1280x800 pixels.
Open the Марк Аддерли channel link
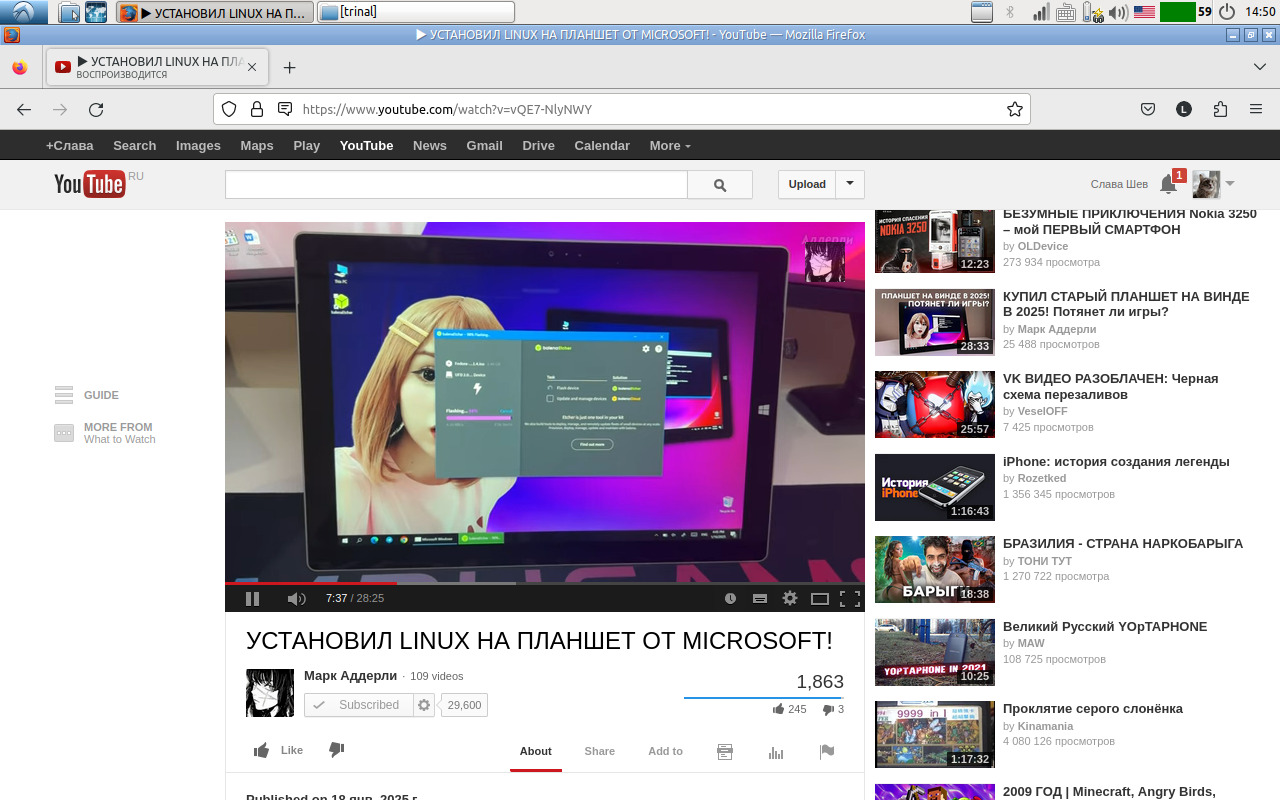(350, 676)
